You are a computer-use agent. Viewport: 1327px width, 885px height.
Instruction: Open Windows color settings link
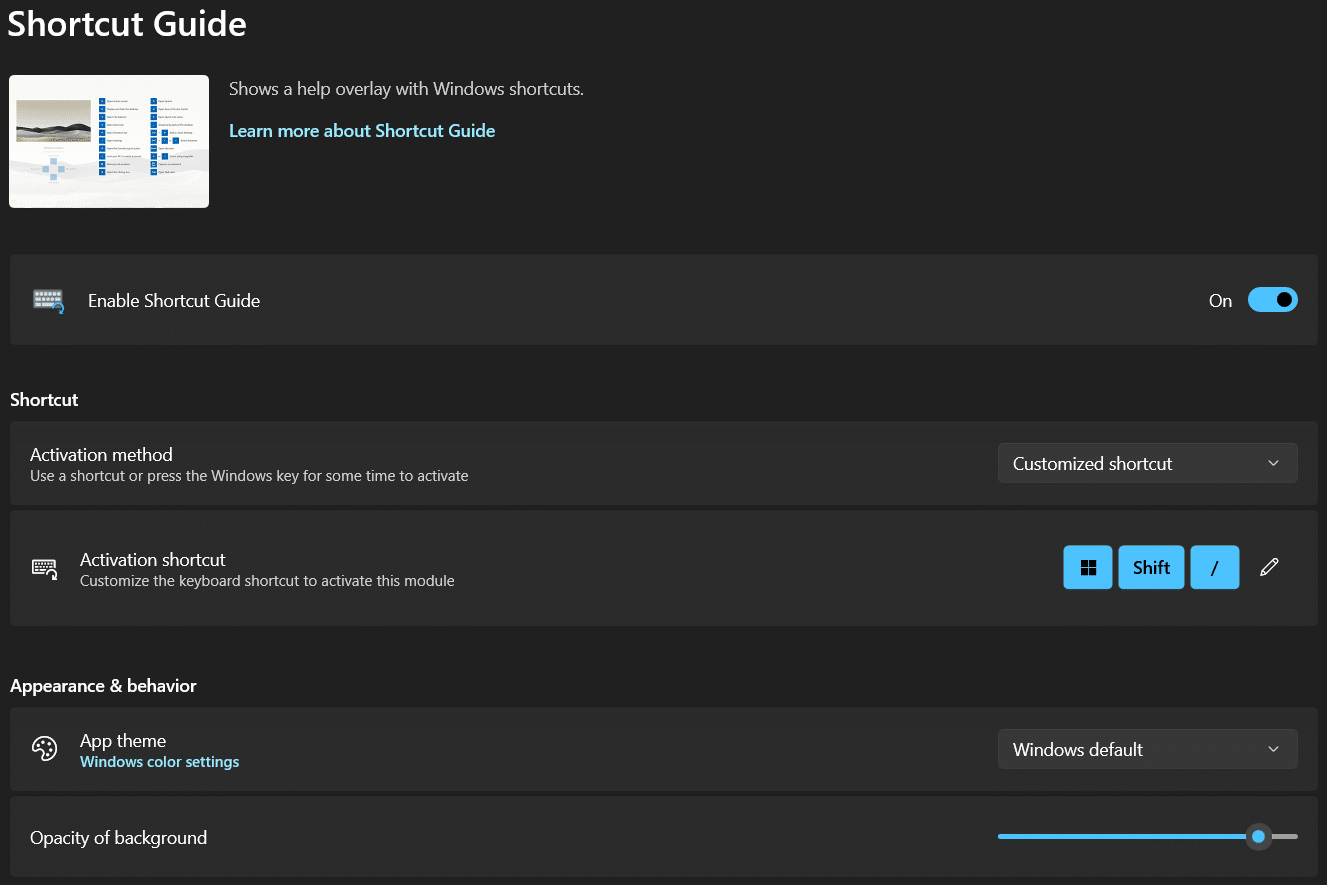[159, 762]
